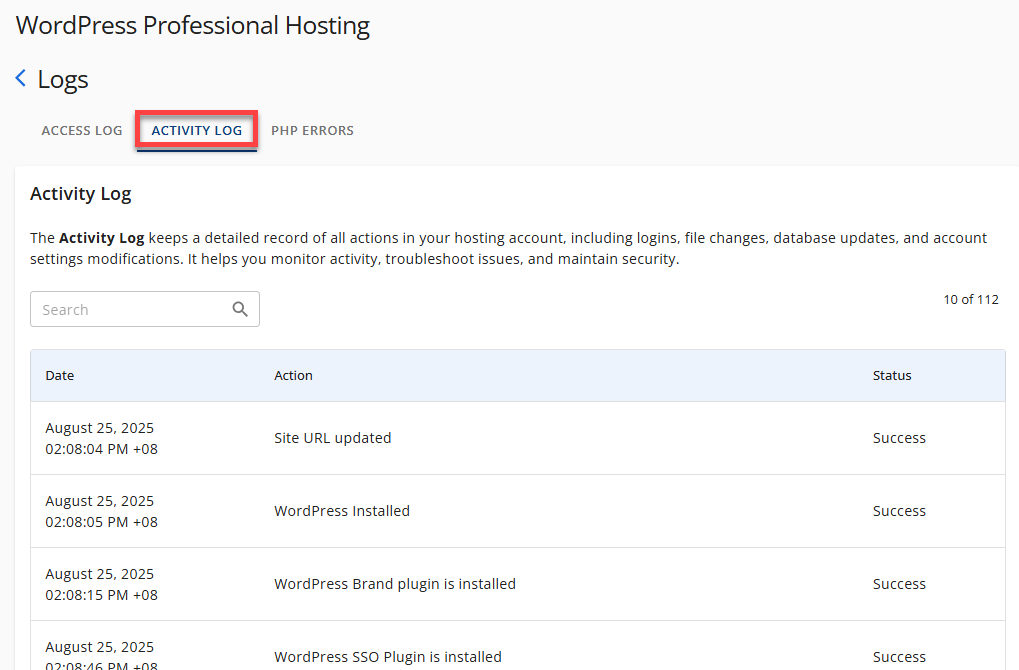
Task: Click the 'WordPress Professional Hosting' page title
Action: click(193, 25)
